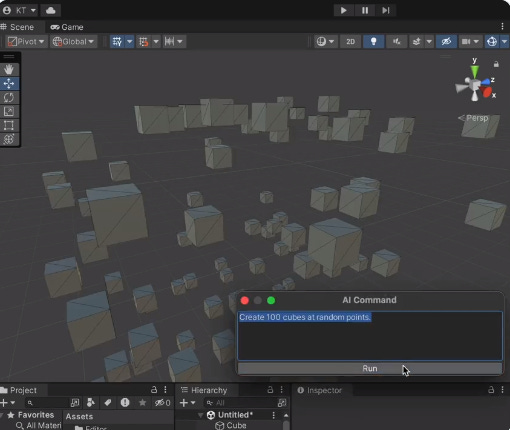Search by type in Project panel

pyautogui.click(x=91, y=403)
